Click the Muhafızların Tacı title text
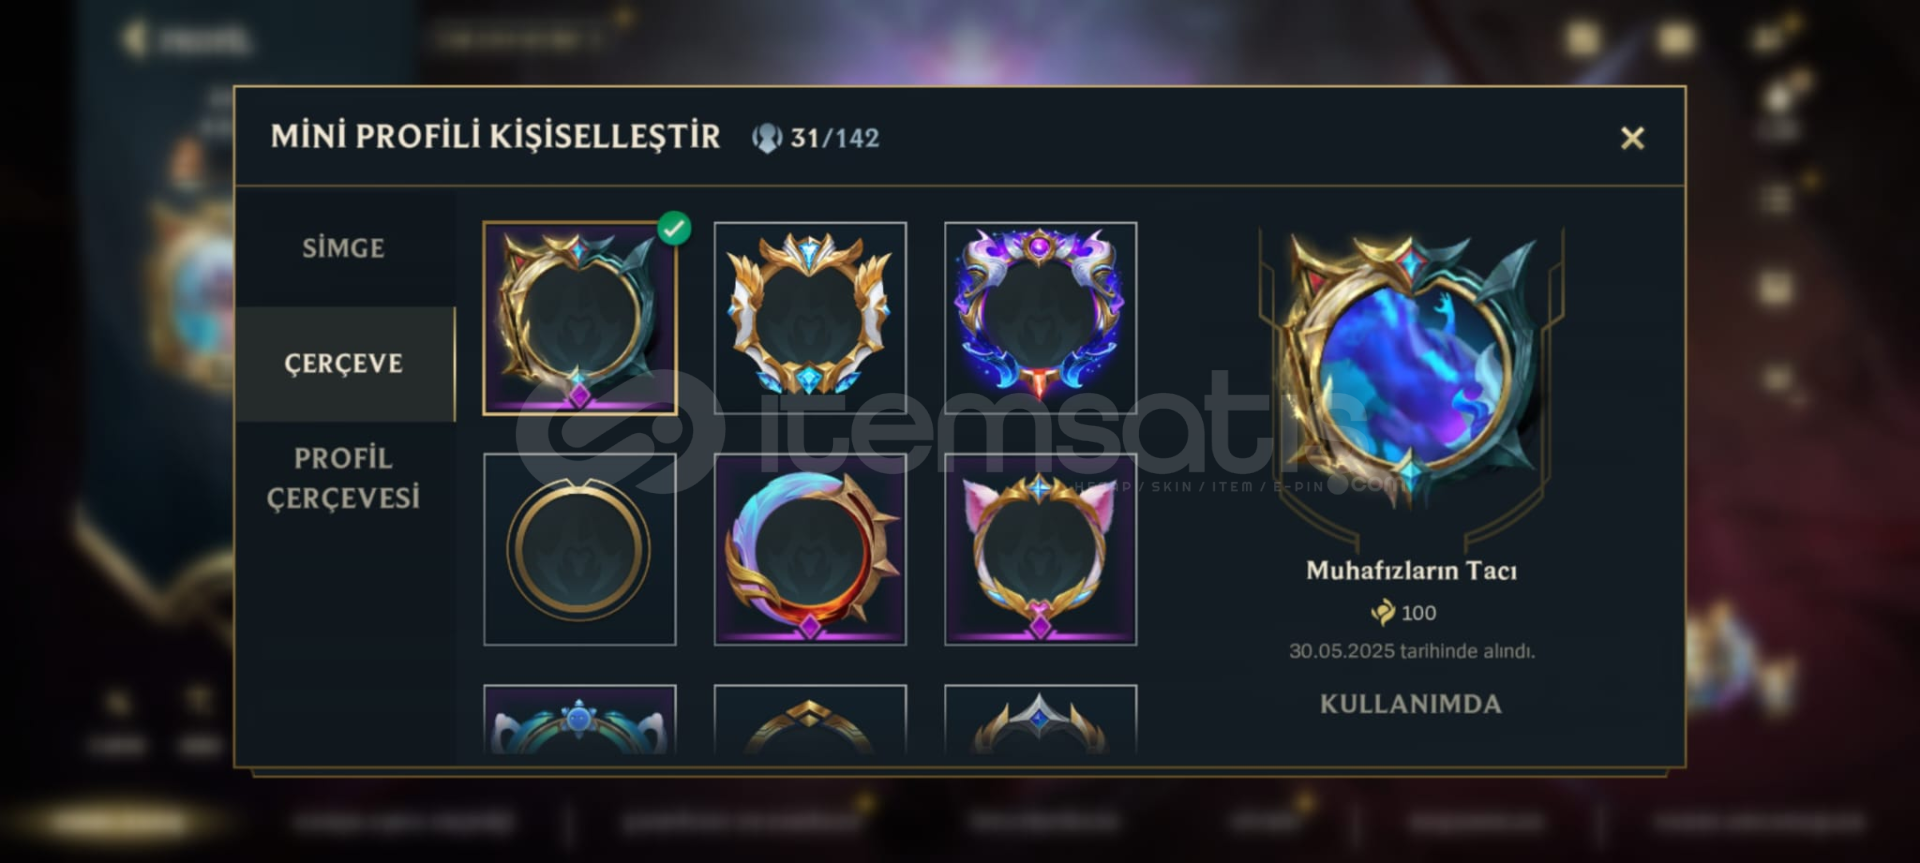 click(1411, 570)
